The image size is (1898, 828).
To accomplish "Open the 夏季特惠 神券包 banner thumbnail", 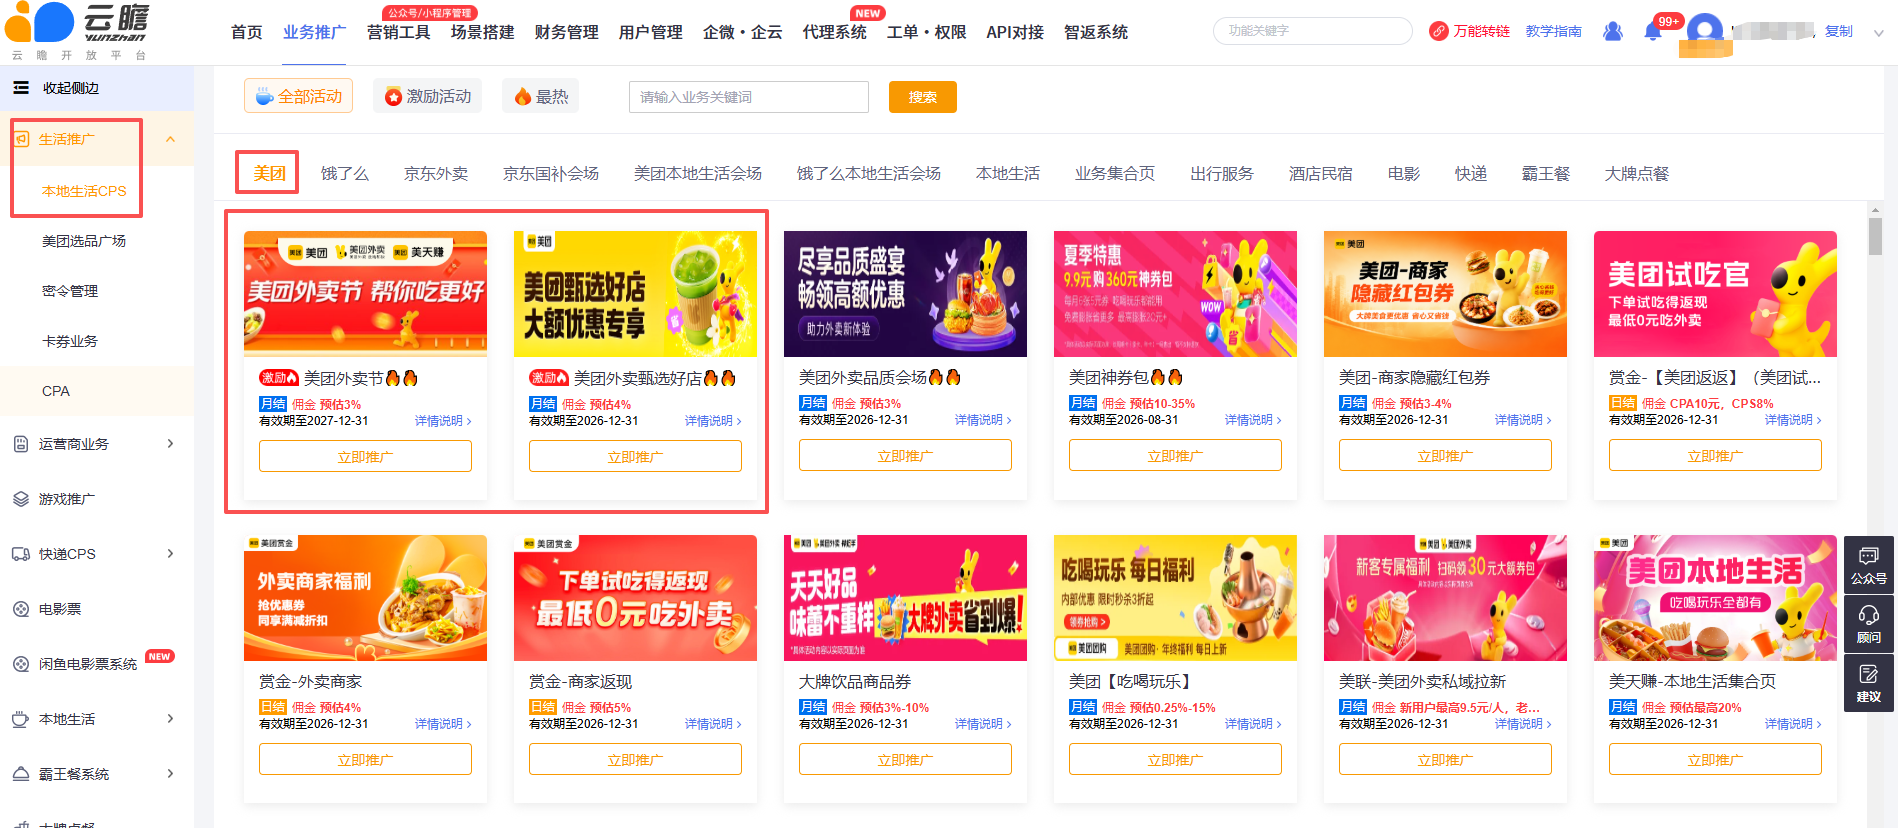I will pyautogui.click(x=1175, y=294).
